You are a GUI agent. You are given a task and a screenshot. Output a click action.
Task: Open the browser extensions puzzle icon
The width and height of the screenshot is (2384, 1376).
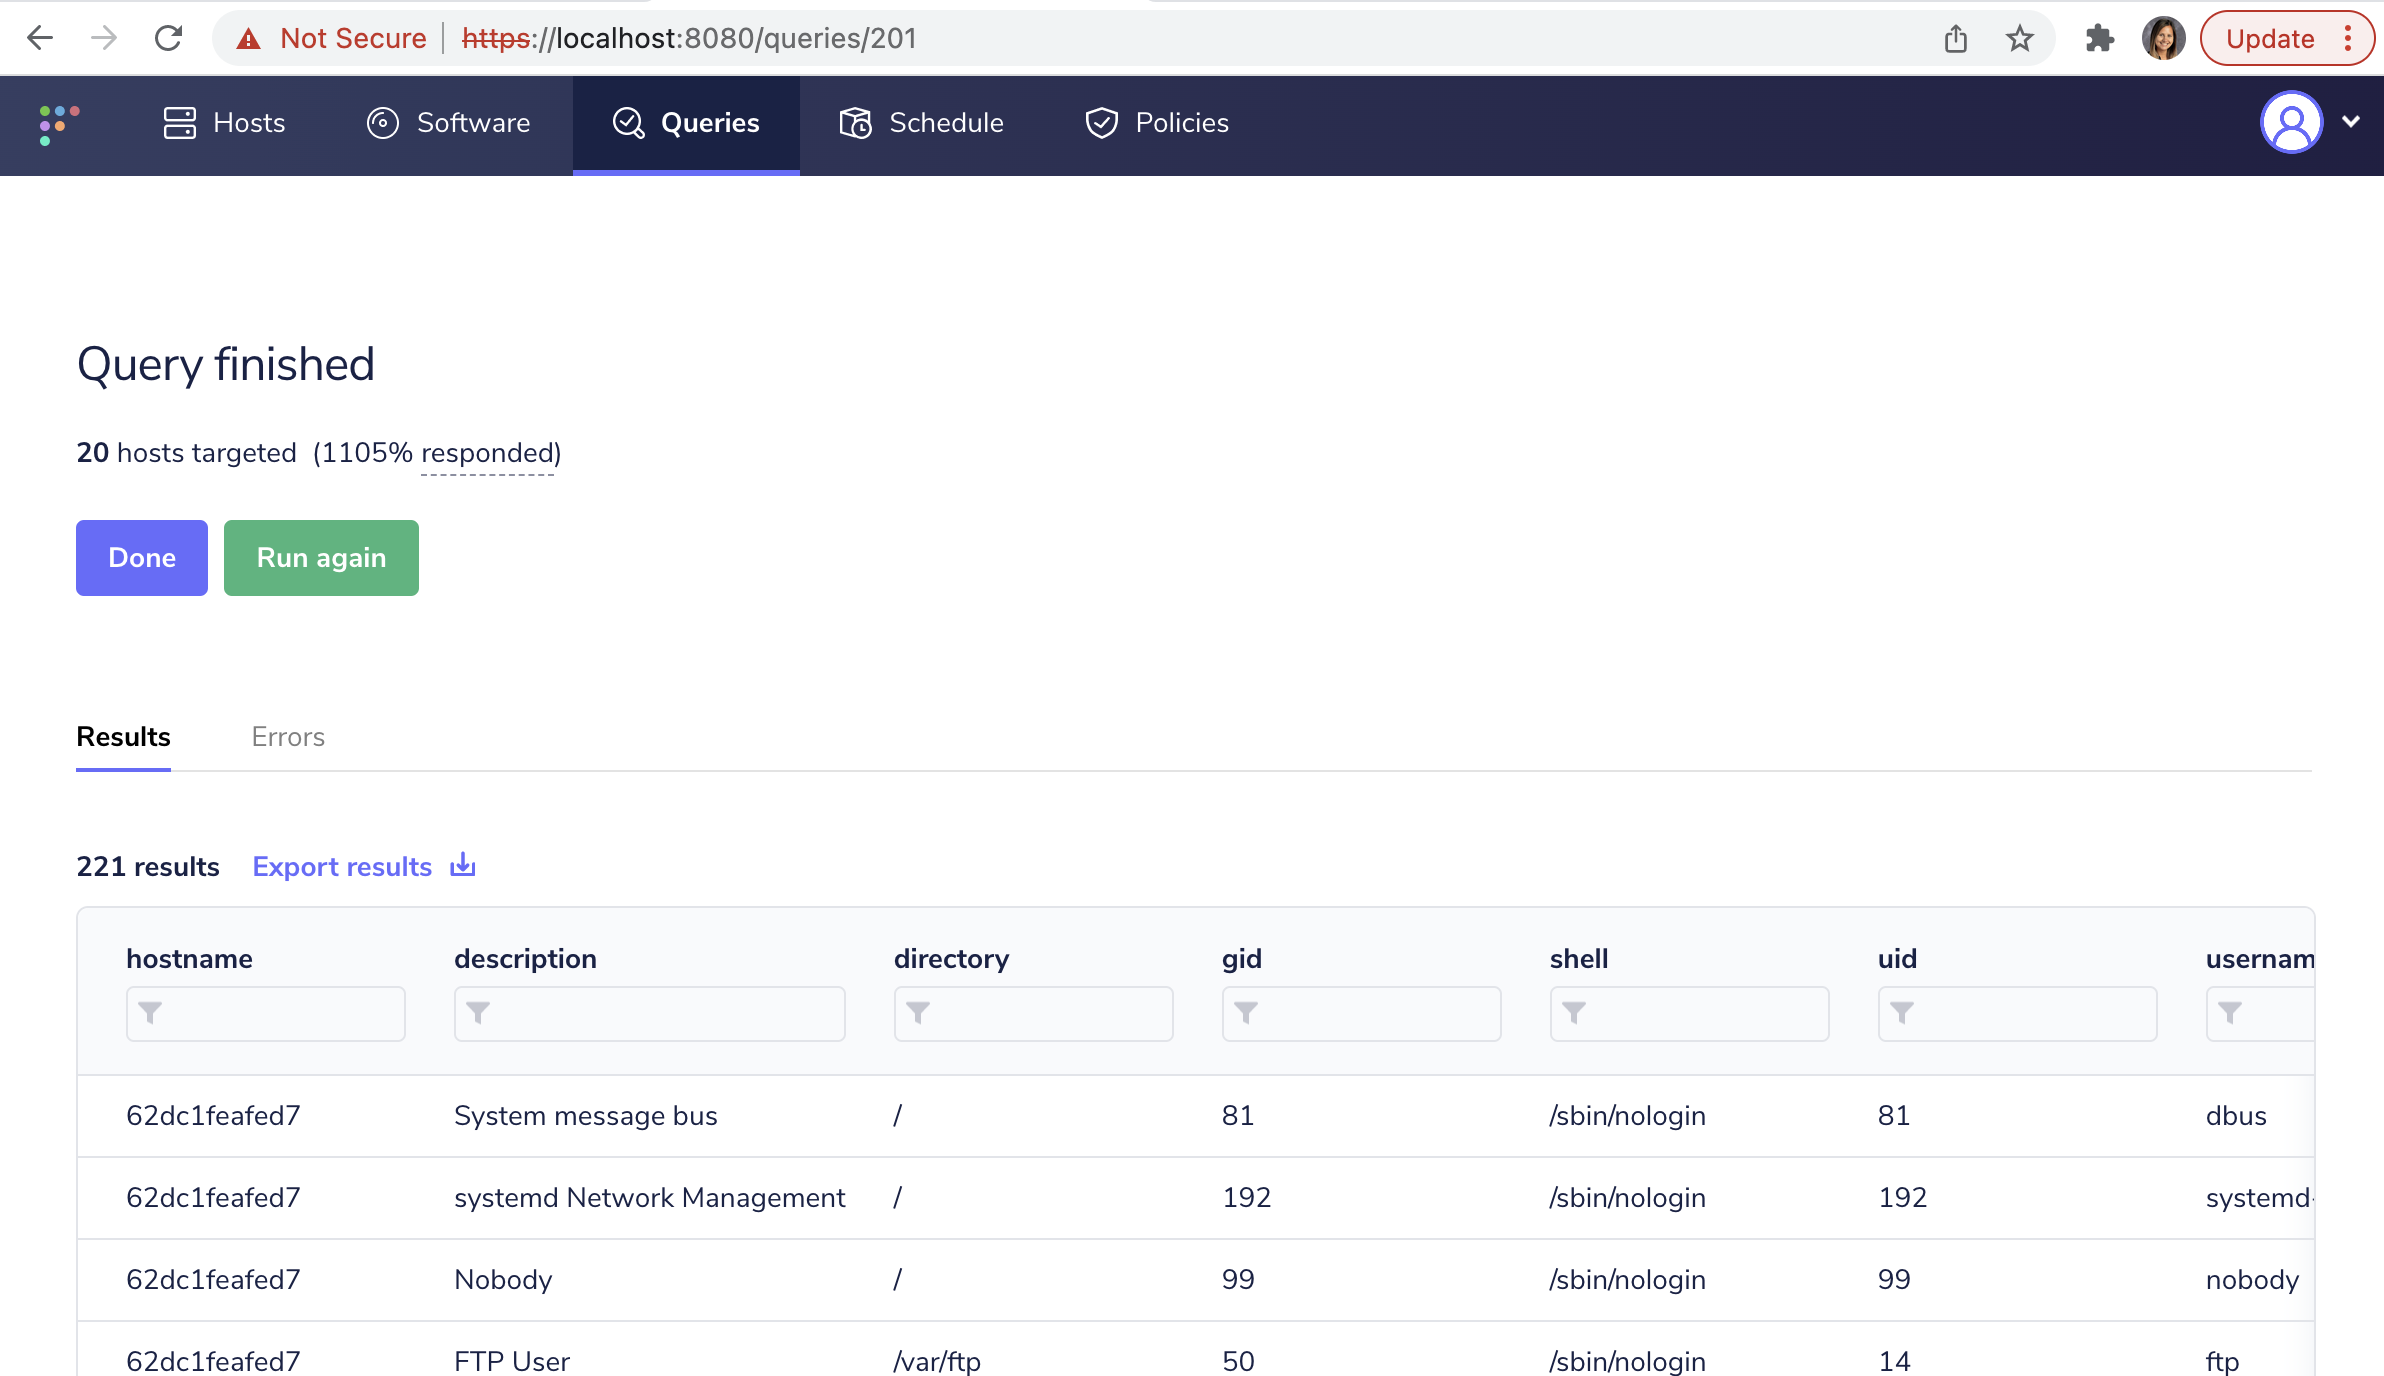coord(2099,38)
